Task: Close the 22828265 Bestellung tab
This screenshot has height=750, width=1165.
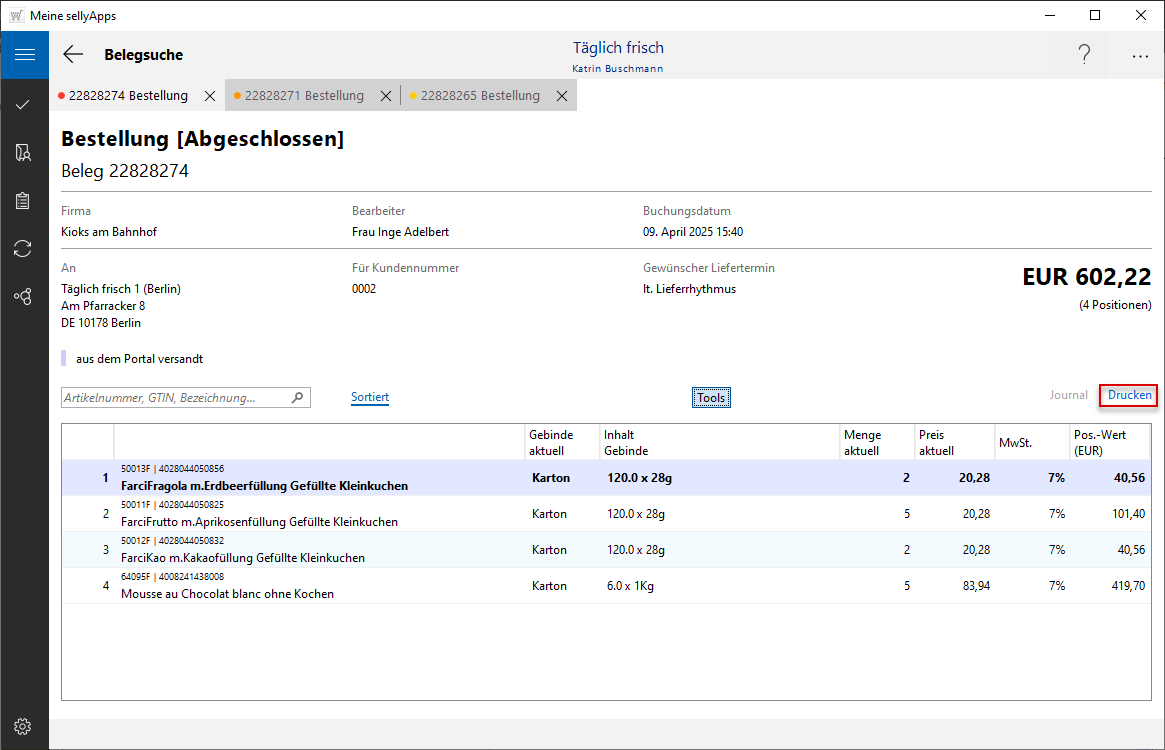Action: [562, 96]
